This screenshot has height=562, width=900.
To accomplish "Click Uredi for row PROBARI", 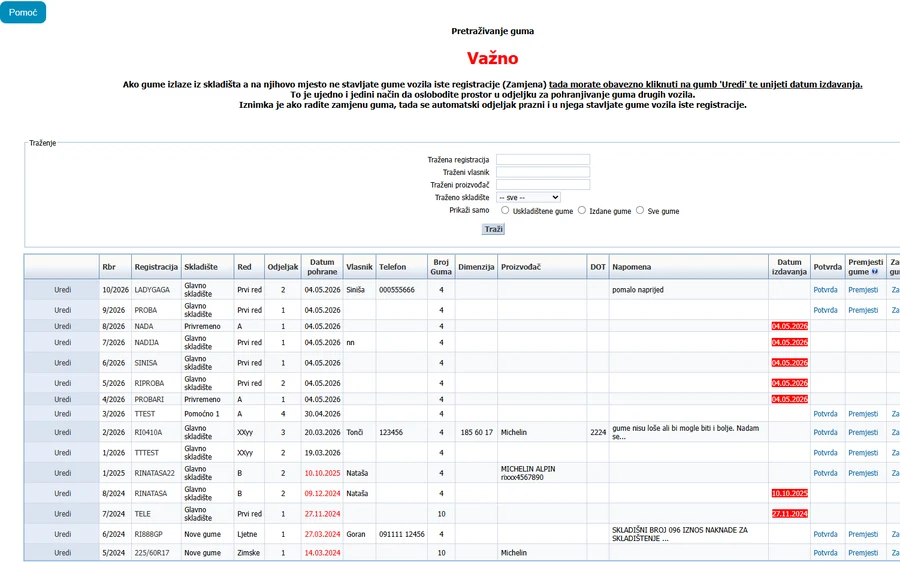I will click(x=63, y=399).
